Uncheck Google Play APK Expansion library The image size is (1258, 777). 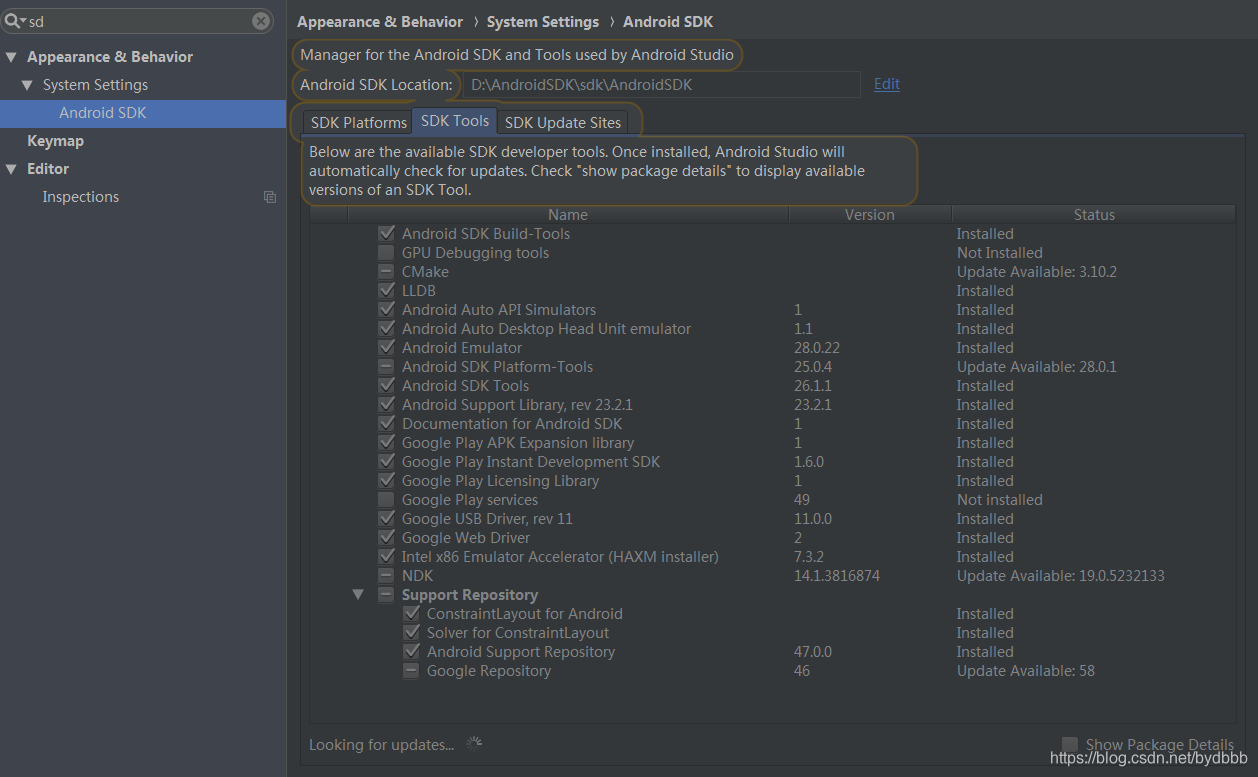[x=386, y=443]
